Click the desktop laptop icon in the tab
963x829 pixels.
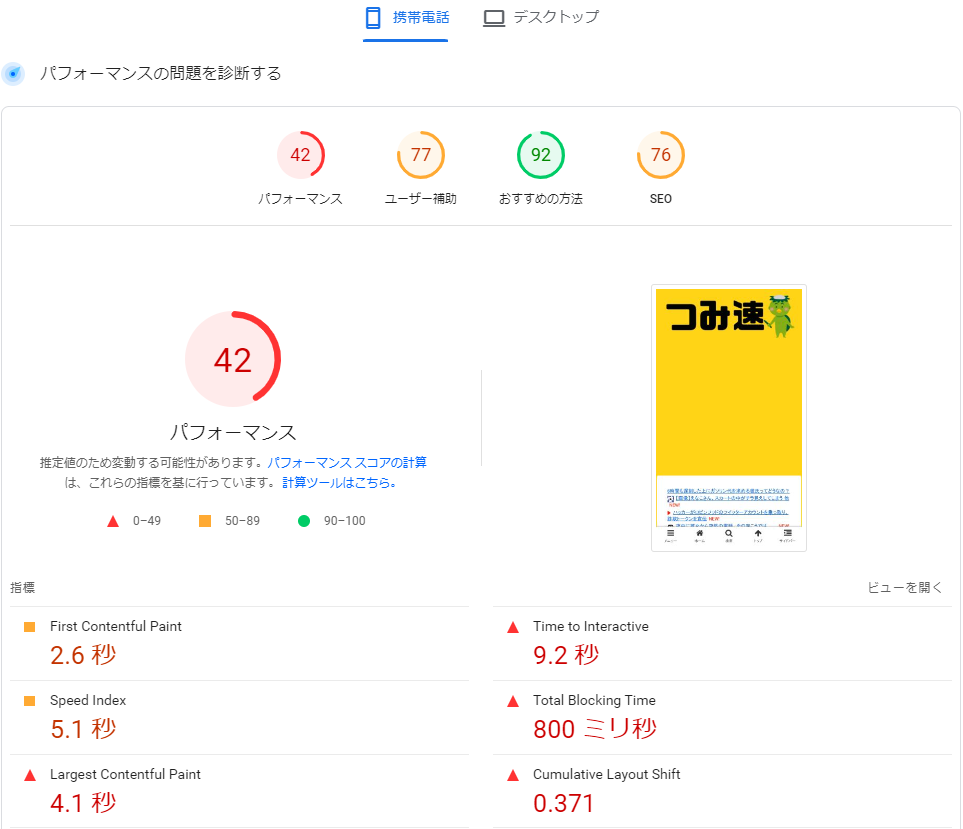click(x=494, y=18)
